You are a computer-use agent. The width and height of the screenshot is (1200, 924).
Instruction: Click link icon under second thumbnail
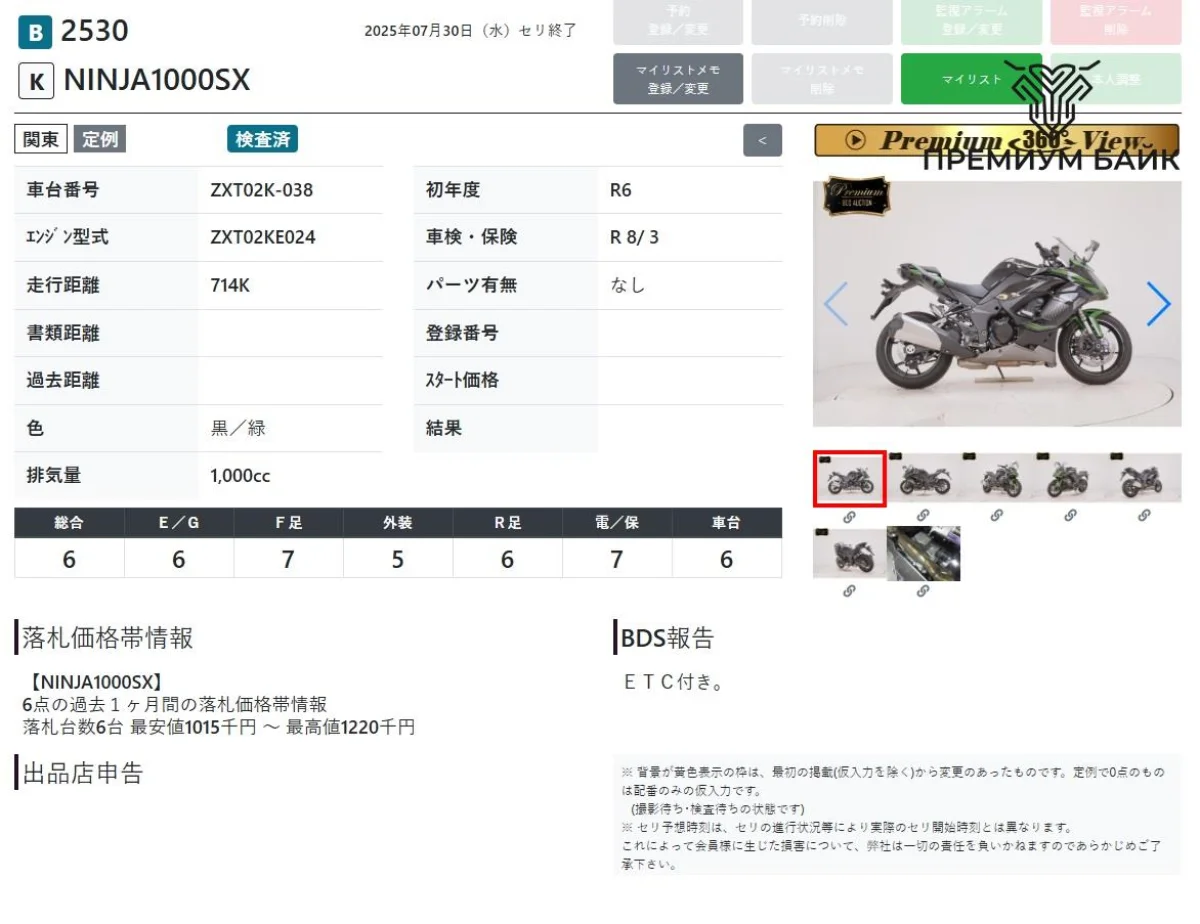coord(923,516)
